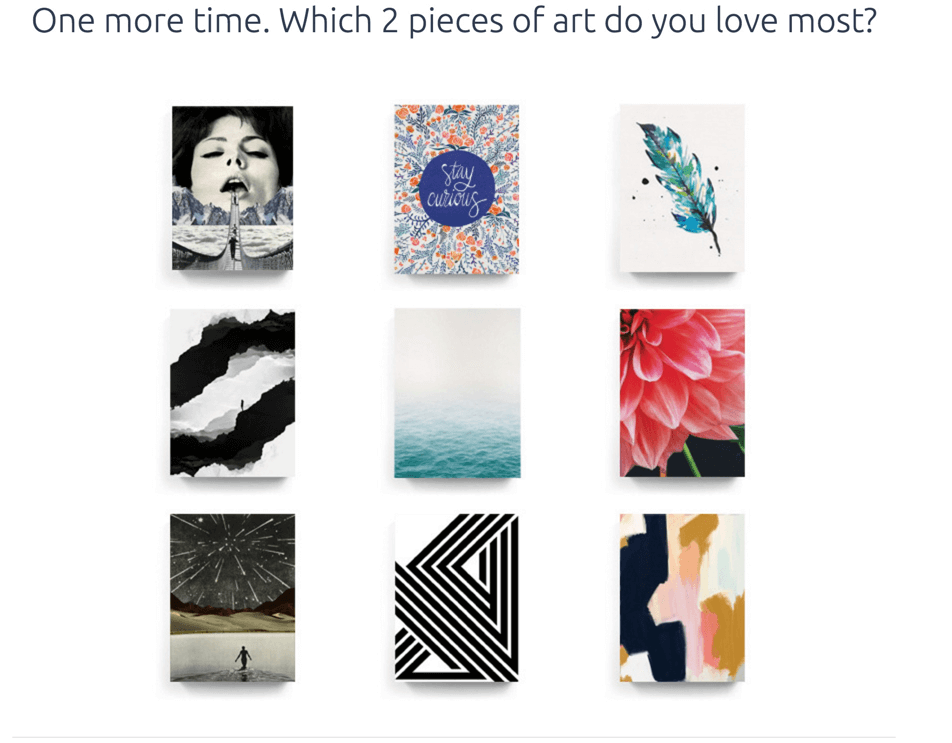952x743 pixels.
Task: Click the tiny figure on the white ridge
Action: pyautogui.click(x=243, y=403)
